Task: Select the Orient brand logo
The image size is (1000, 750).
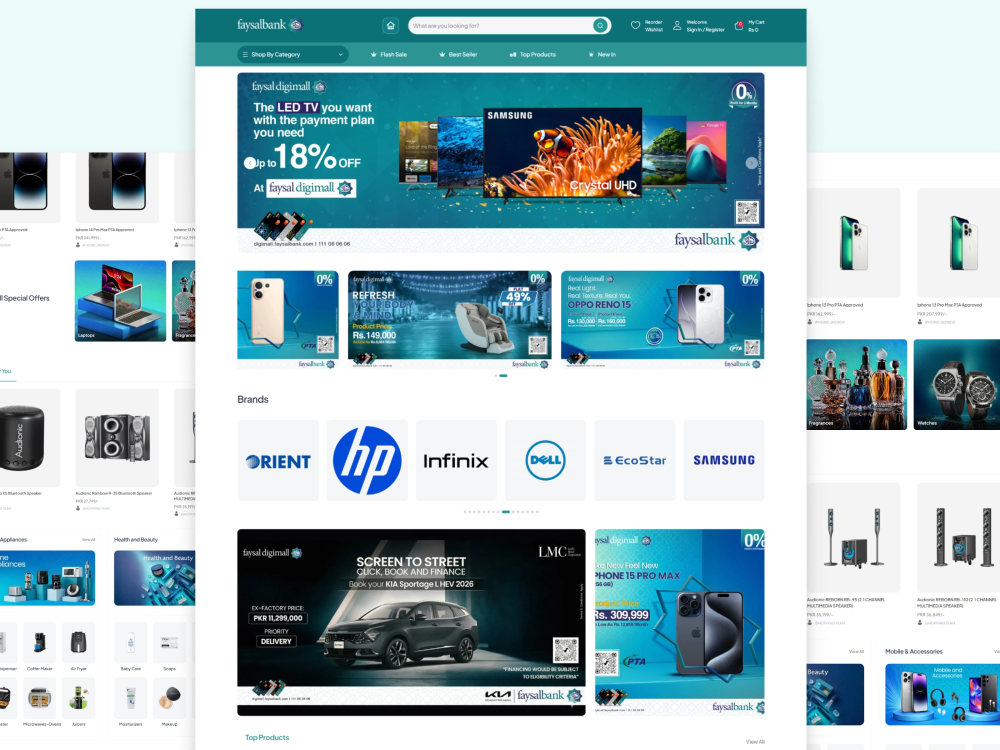Action: [x=278, y=460]
